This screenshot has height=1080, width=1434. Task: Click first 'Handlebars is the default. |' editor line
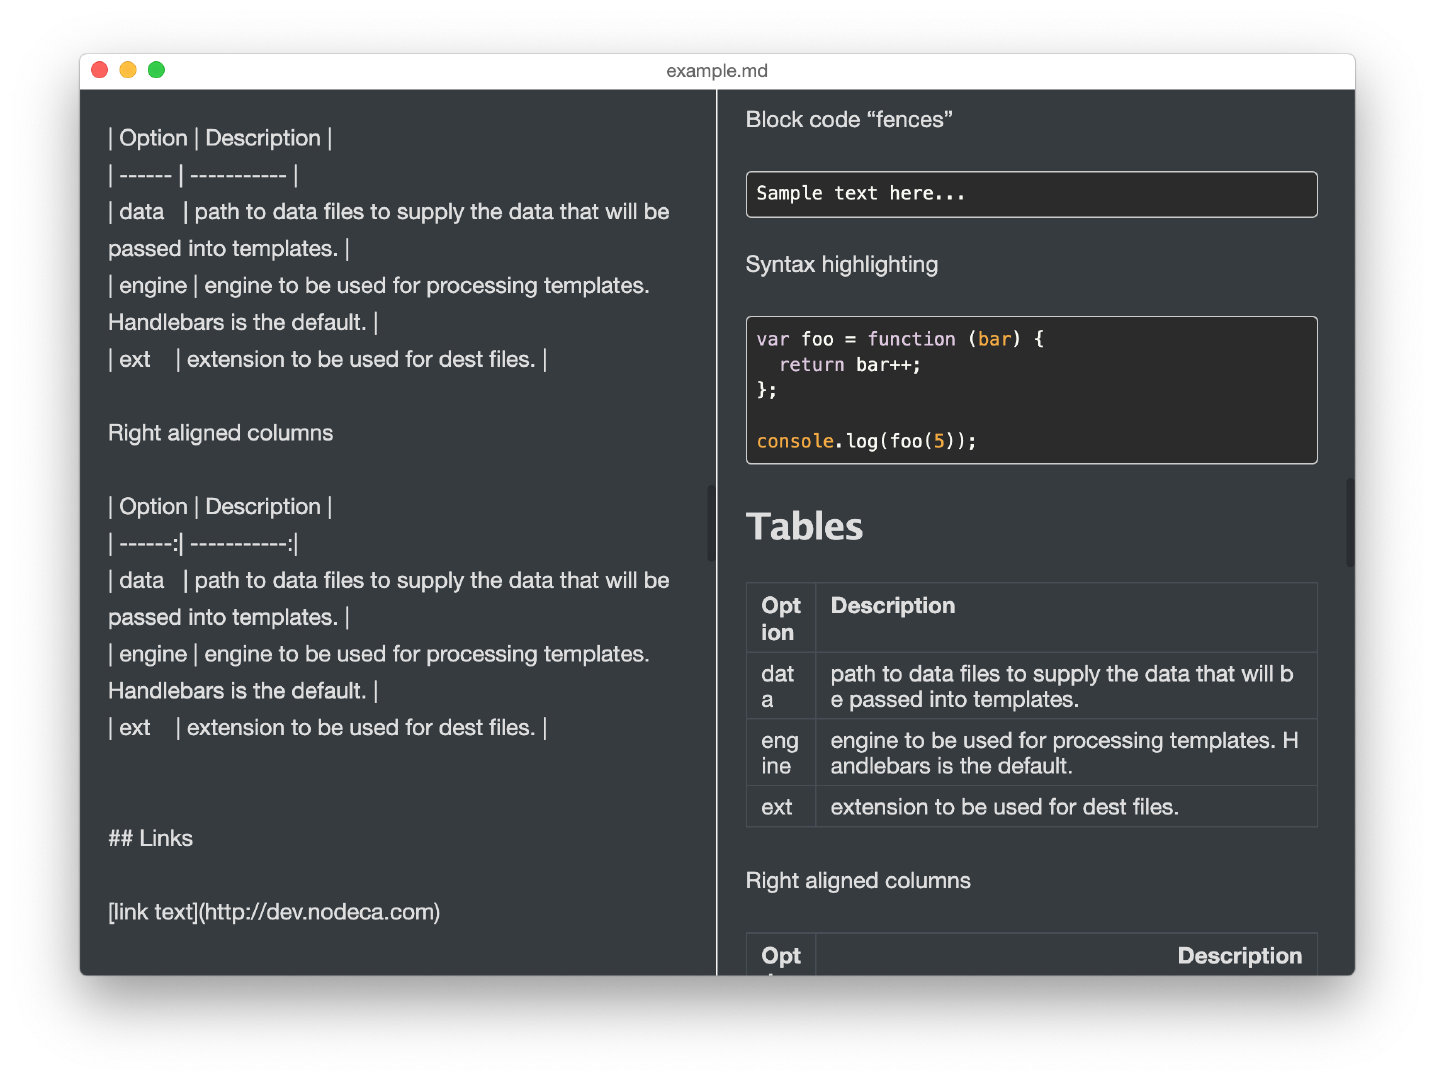point(243,323)
